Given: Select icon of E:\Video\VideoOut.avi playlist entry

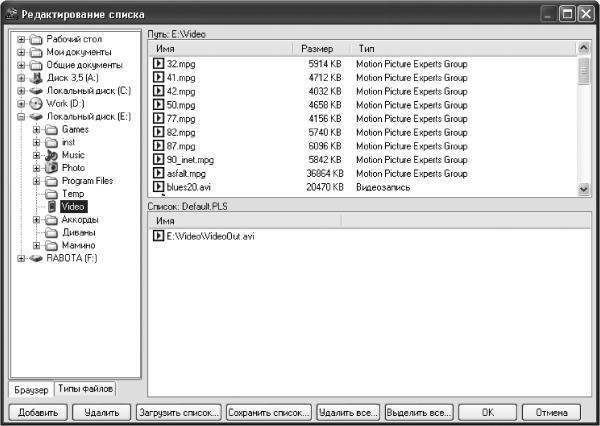Looking at the screenshot, I should point(158,236).
